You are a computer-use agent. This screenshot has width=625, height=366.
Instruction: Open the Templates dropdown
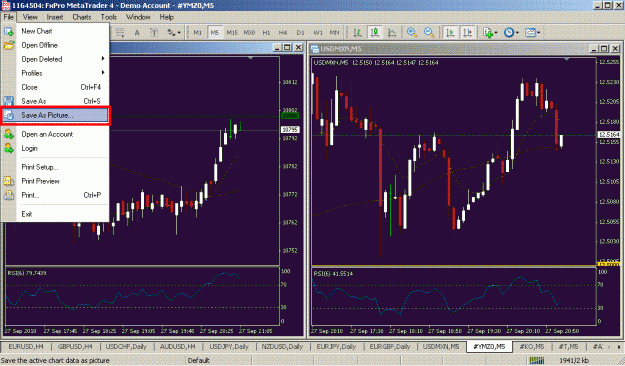(533, 33)
